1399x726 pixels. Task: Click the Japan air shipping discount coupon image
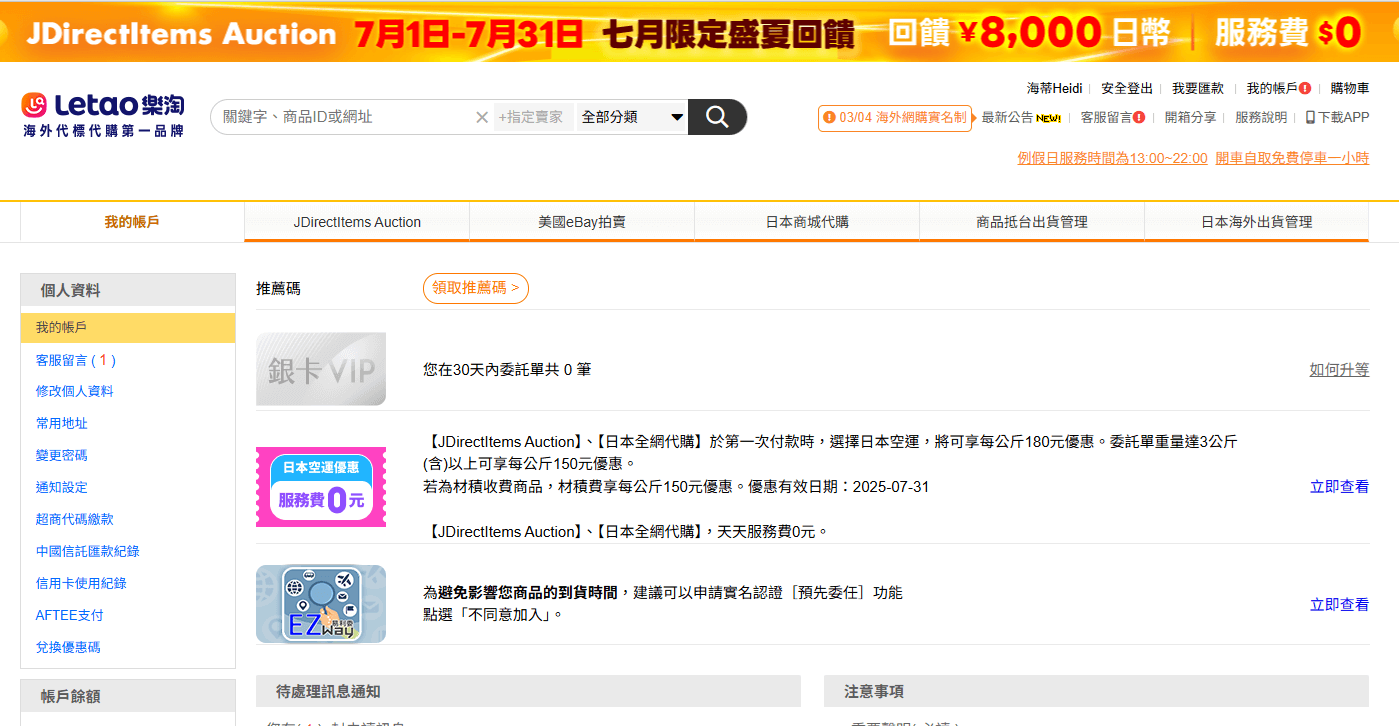pos(321,487)
